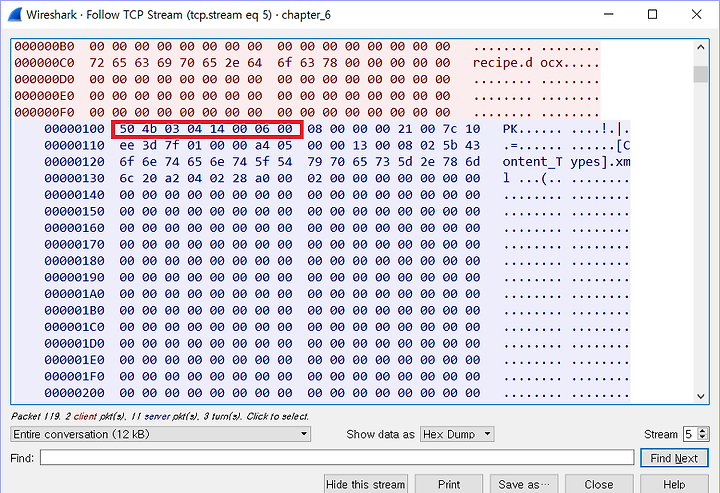Click into the Stream number field
The height and width of the screenshot is (493, 720).
[690, 434]
